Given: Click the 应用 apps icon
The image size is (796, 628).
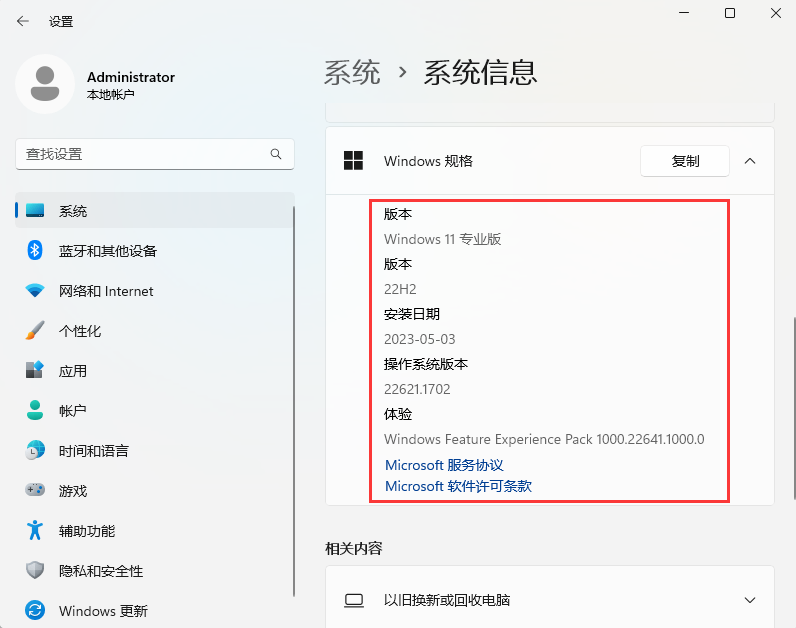Looking at the screenshot, I should [x=35, y=370].
